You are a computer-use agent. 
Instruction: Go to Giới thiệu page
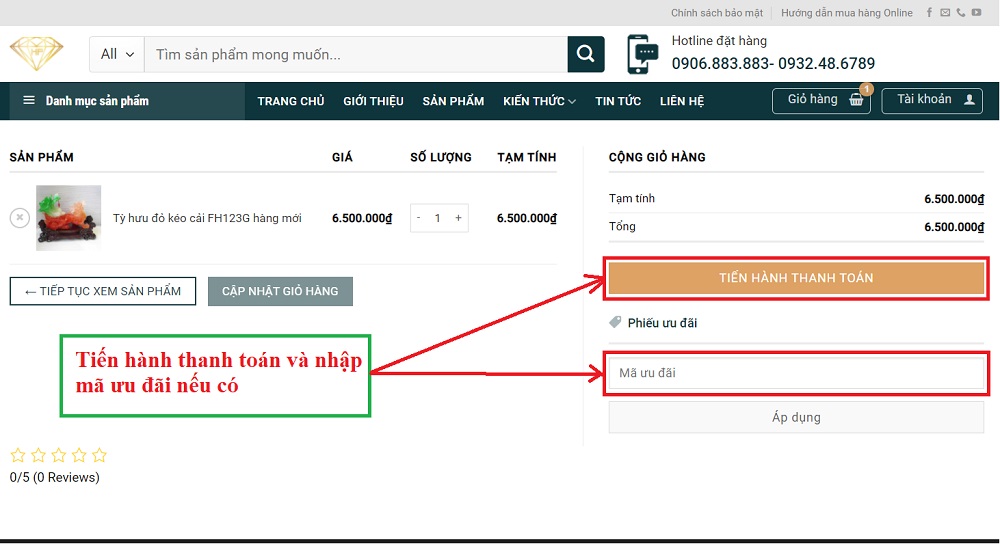click(373, 101)
